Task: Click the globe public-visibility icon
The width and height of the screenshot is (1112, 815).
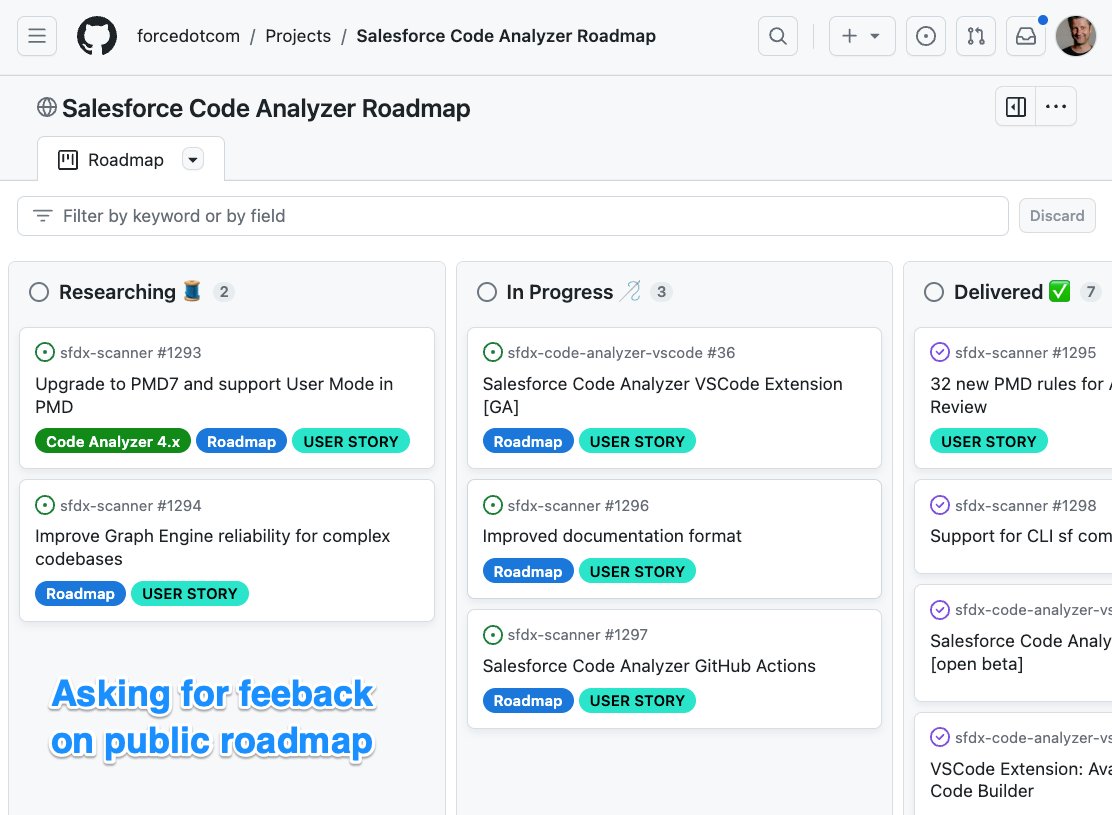Action: point(47,107)
